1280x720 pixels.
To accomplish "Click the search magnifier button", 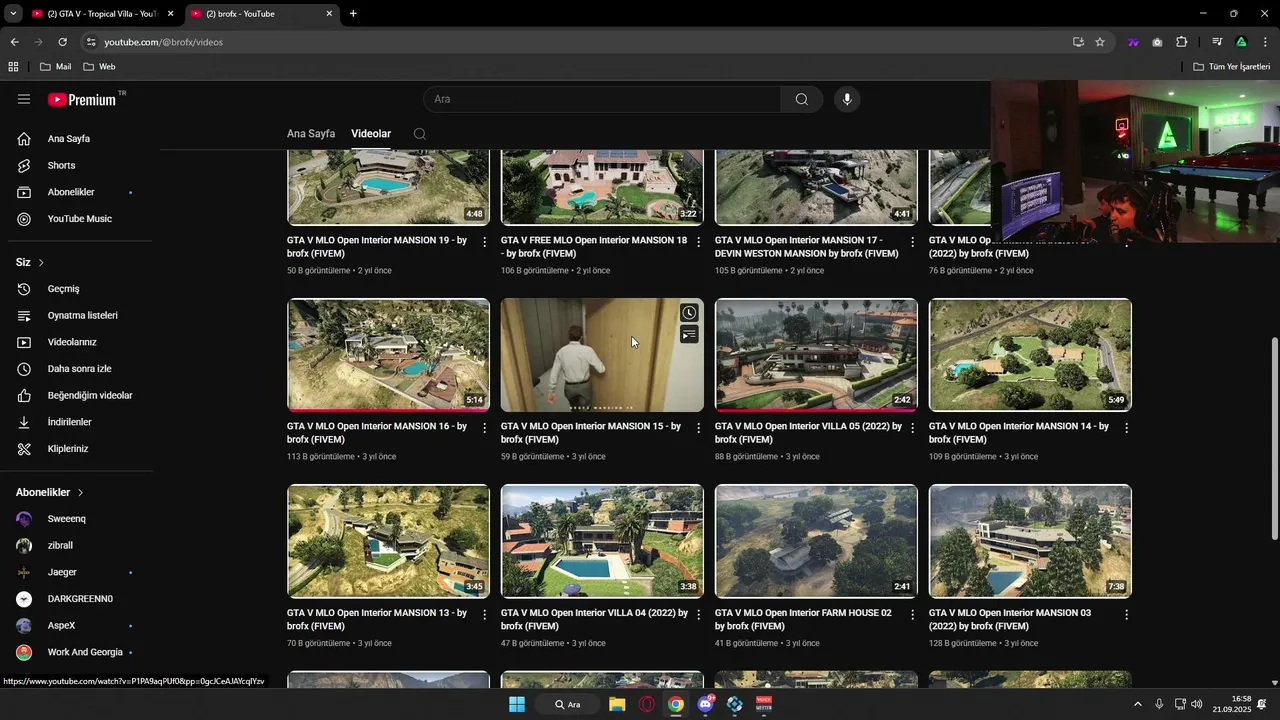I will coord(802,99).
